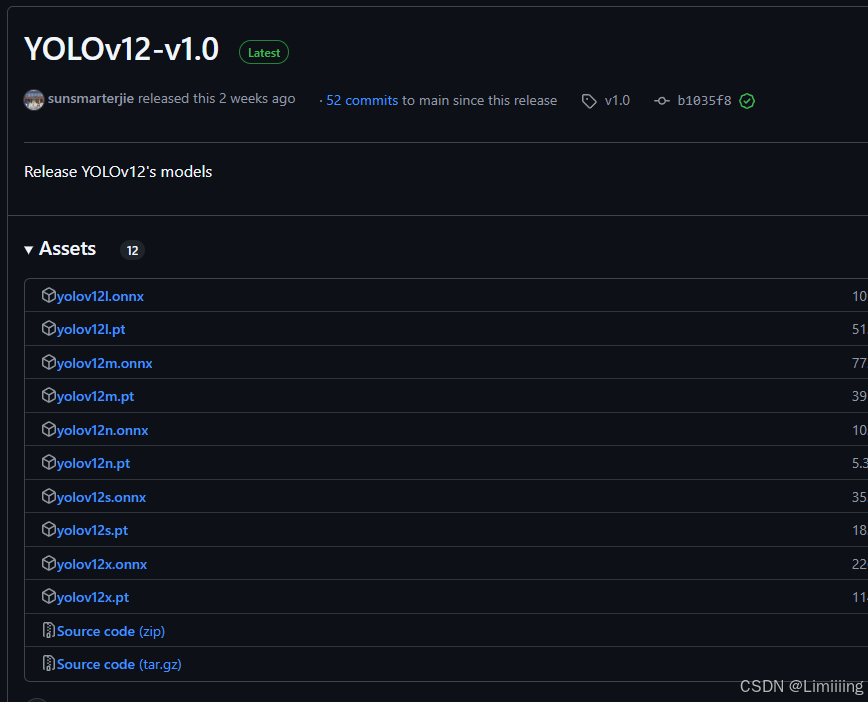Click the zip file icon beside Source code (zip)

click(x=49, y=630)
